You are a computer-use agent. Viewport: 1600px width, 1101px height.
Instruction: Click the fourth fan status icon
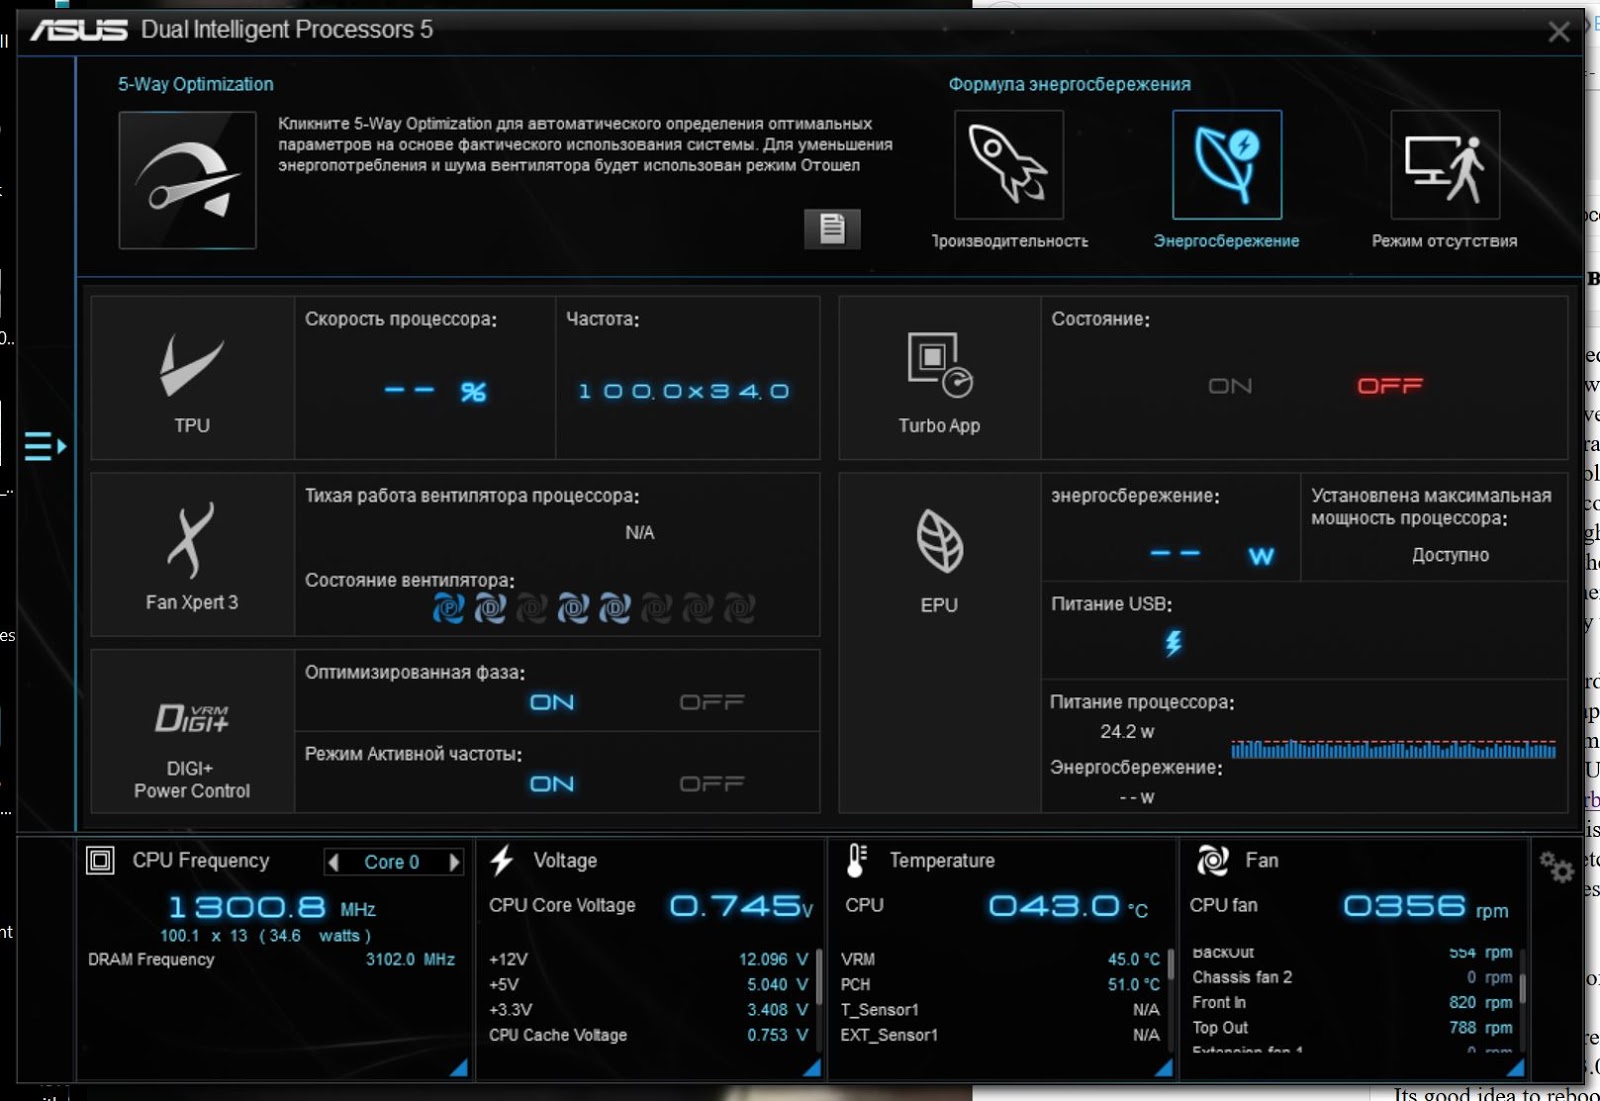573,608
